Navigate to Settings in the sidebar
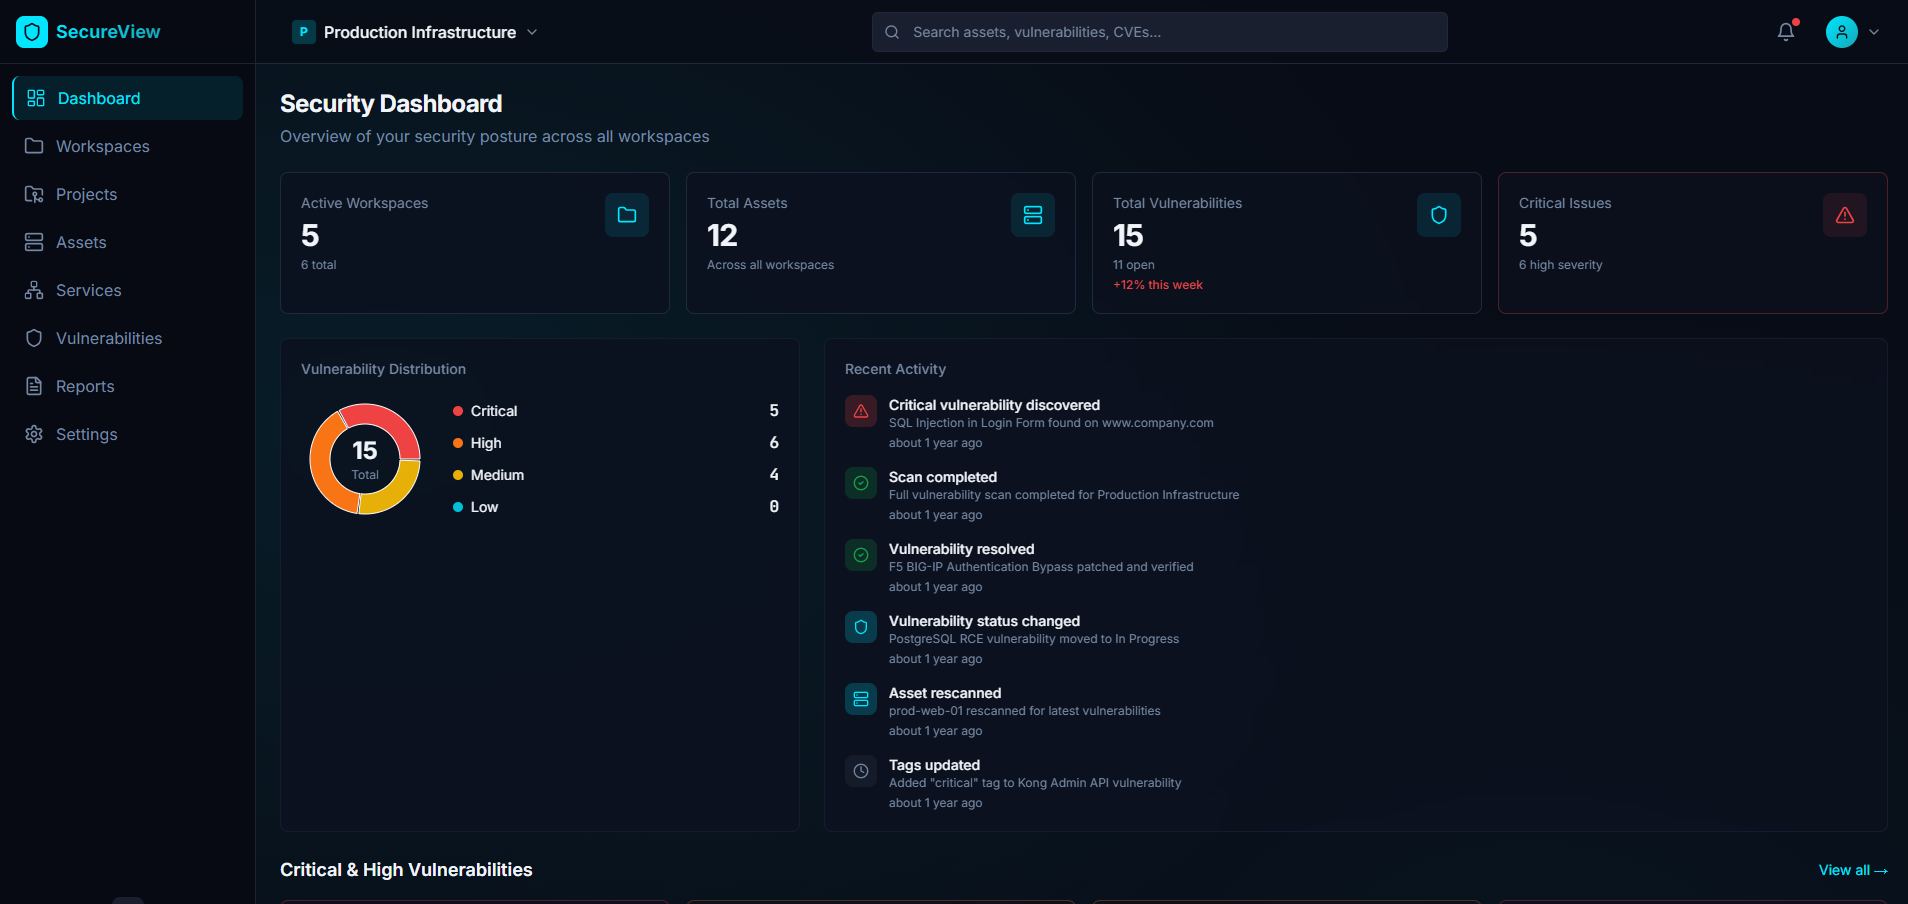The image size is (1908, 904). (x=86, y=434)
